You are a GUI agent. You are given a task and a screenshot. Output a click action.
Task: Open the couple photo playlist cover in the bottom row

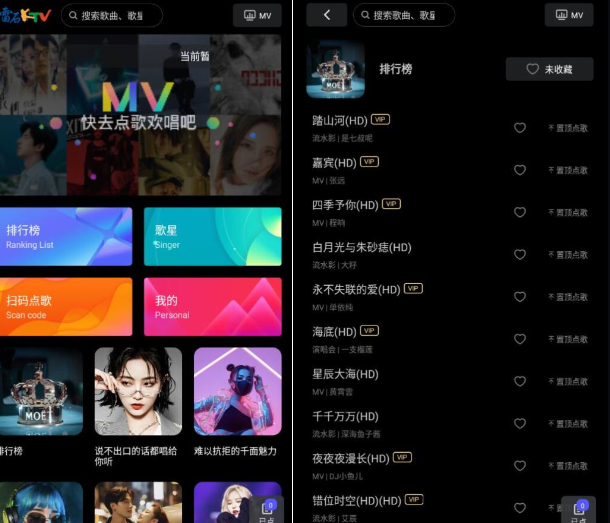(138, 502)
